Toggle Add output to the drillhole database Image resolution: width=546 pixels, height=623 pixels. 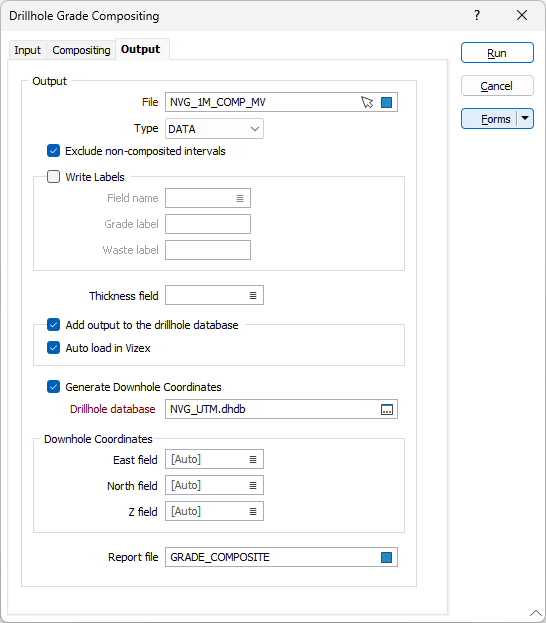tap(53, 325)
